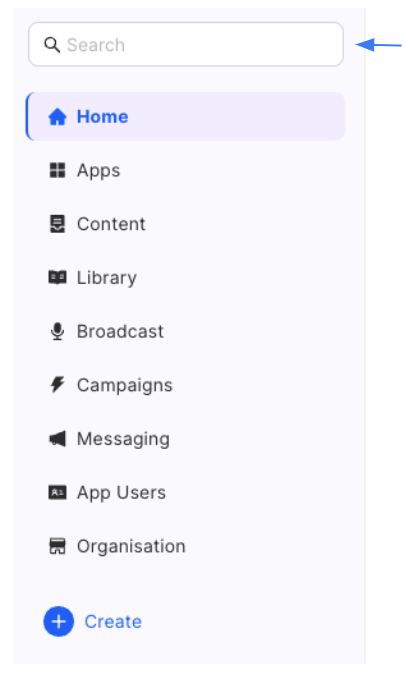Click the magnifying glass search icon
This screenshot has height=678, width=408.
pos(52,45)
